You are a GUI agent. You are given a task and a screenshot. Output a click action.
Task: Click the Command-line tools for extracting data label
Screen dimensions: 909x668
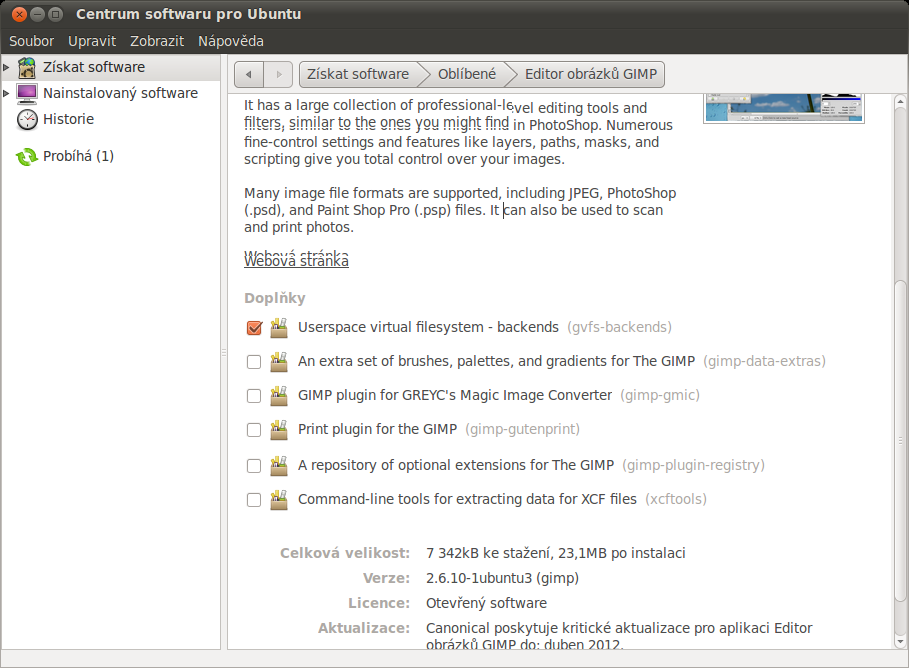coord(467,499)
